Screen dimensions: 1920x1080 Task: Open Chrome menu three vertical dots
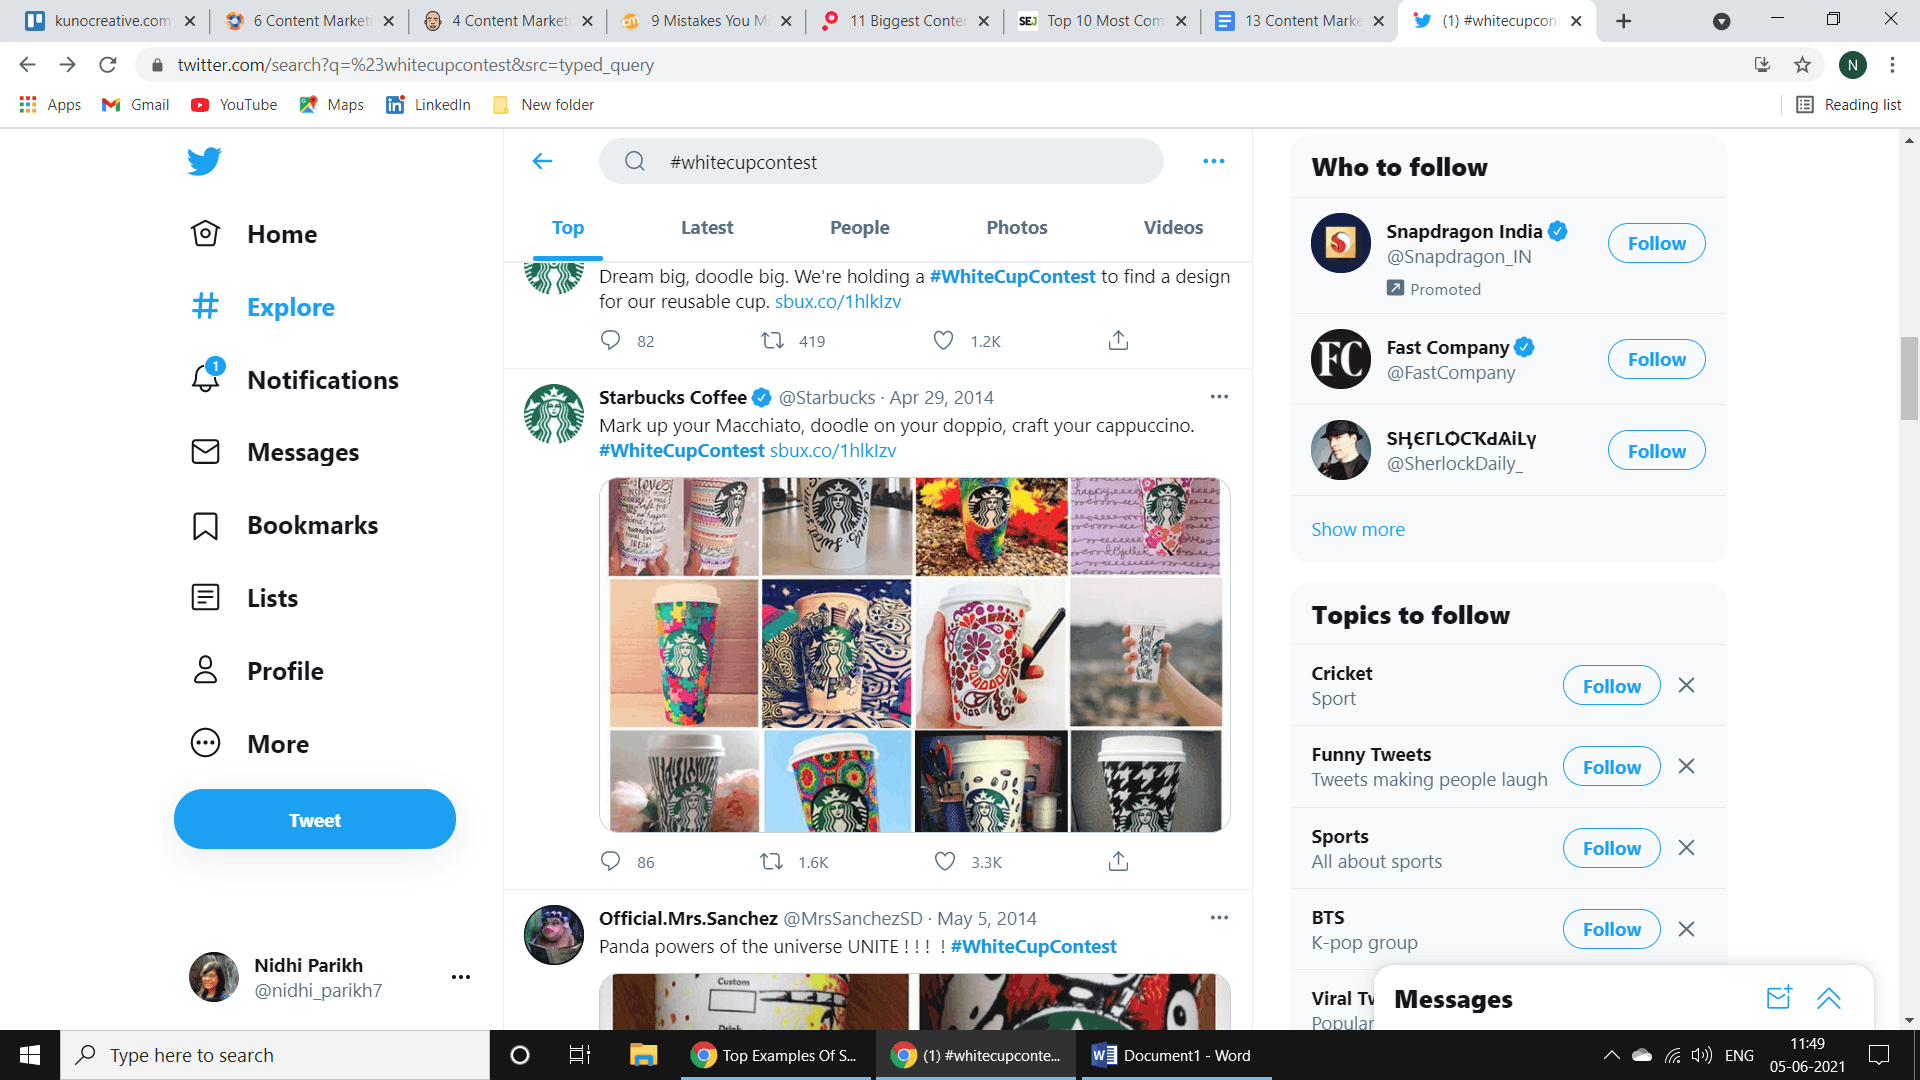(x=1892, y=65)
